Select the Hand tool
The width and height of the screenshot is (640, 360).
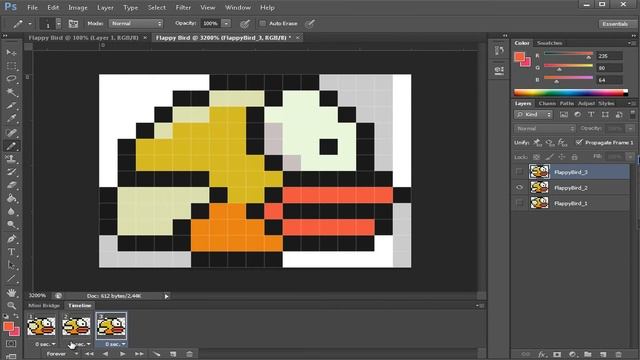tap(11, 292)
